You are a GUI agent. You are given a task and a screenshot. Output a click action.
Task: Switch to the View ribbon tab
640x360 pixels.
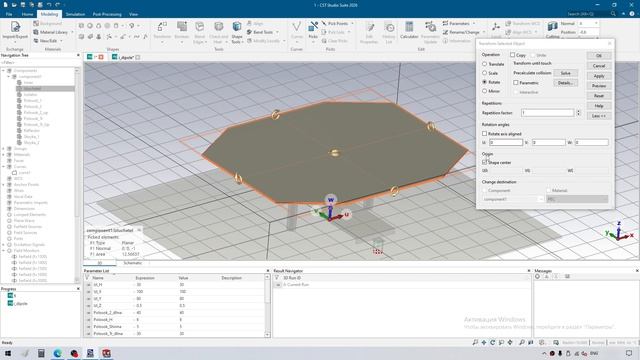(x=133, y=14)
